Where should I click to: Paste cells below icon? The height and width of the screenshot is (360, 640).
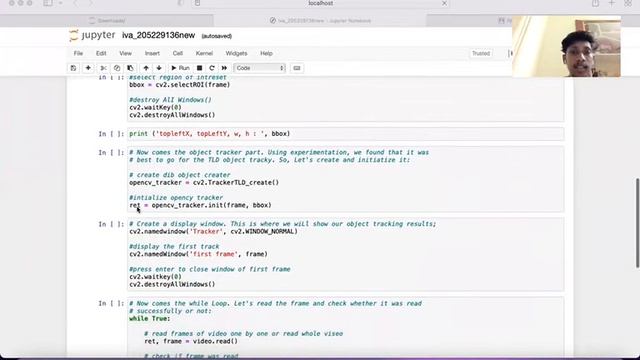(130, 68)
